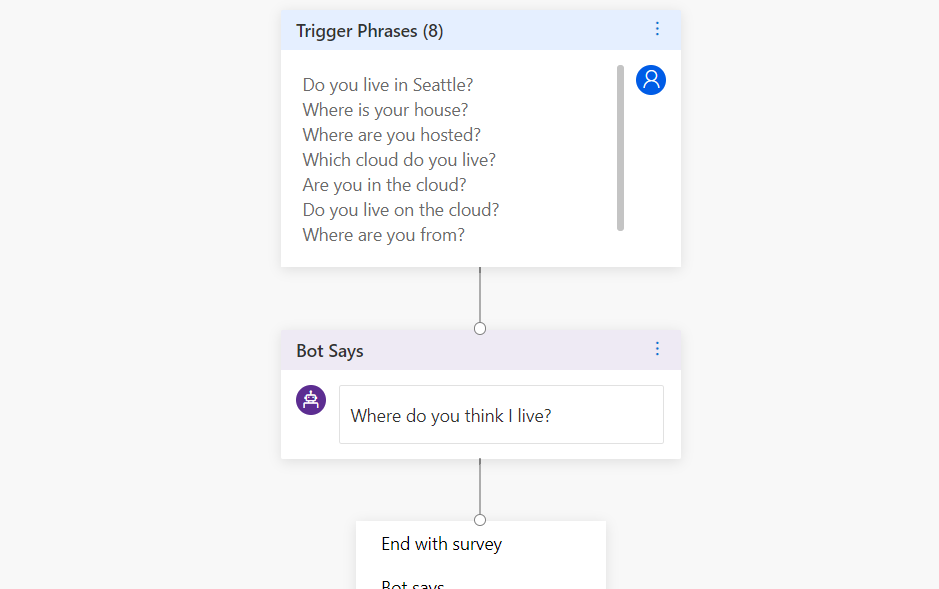Screen dimensions: 939x589
Task: Click the purple bot avatar icon
Action: pyautogui.click(x=311, y=400)
